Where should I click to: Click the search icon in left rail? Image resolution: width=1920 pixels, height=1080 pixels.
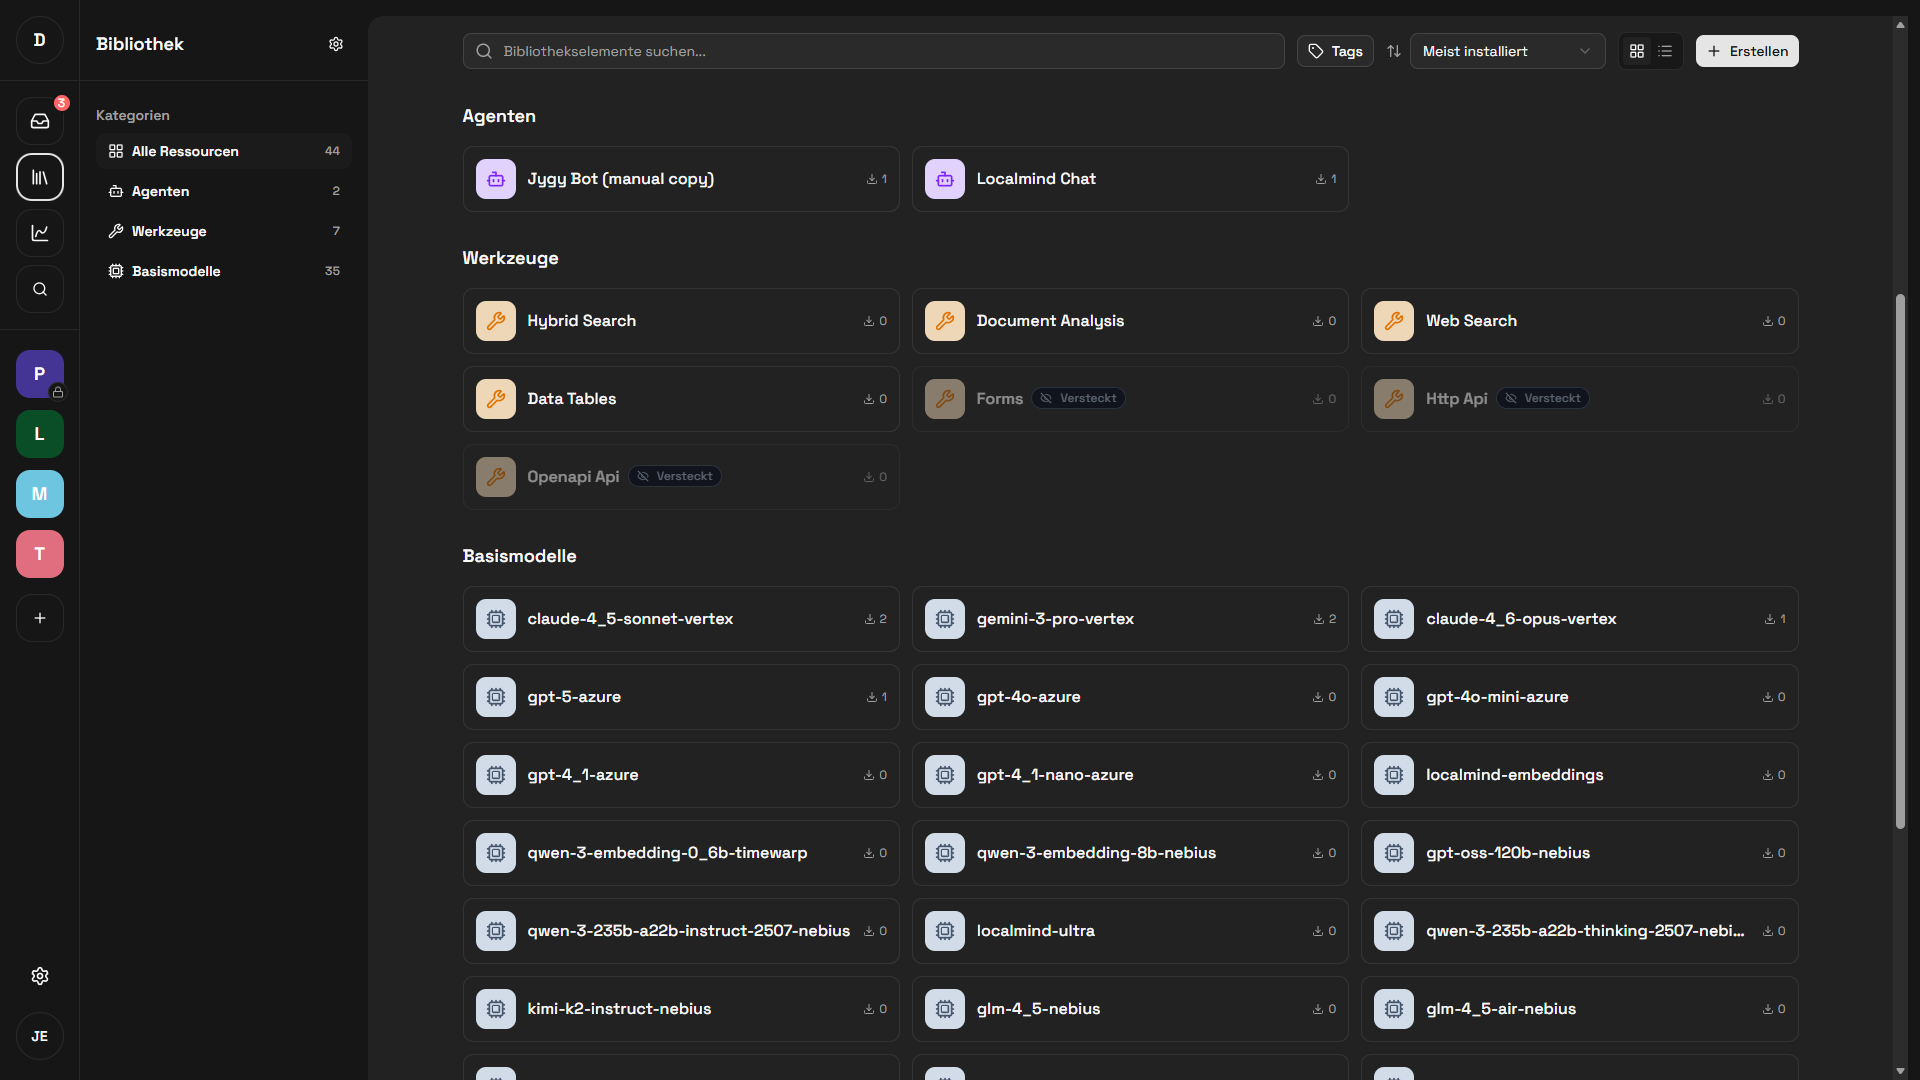40,289
